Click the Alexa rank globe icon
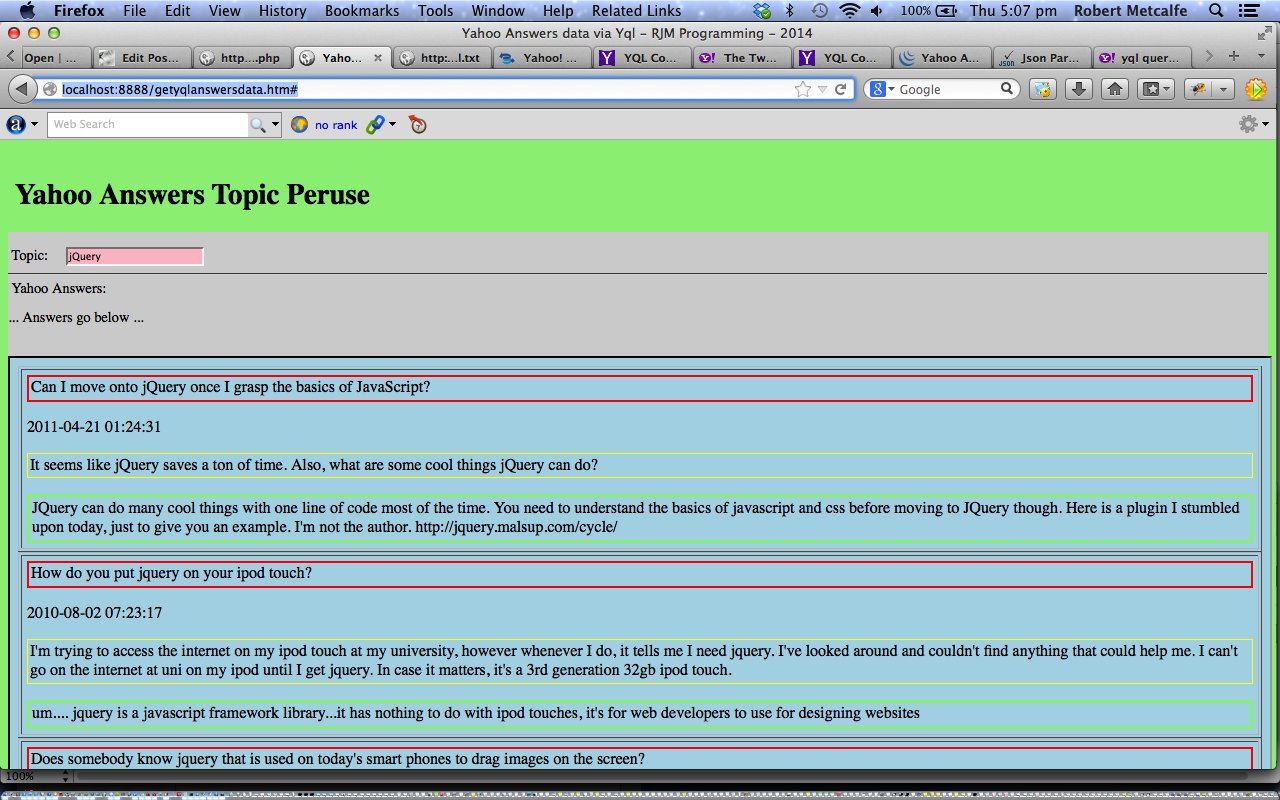Screen dimensions: 1280x800 coord(299,124)
